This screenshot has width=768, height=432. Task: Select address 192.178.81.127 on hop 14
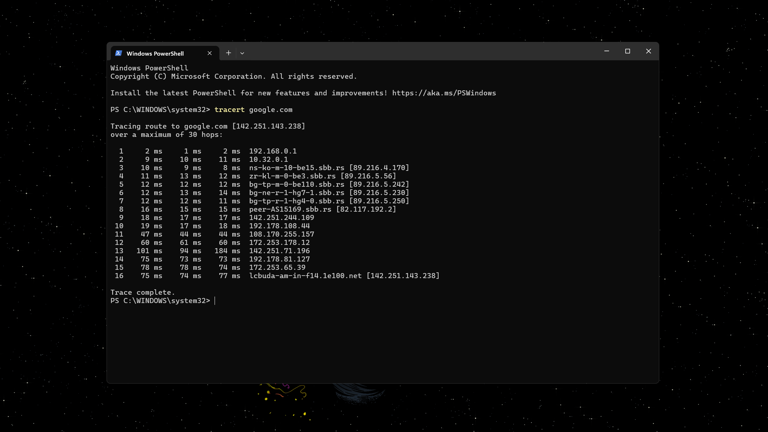279,260
